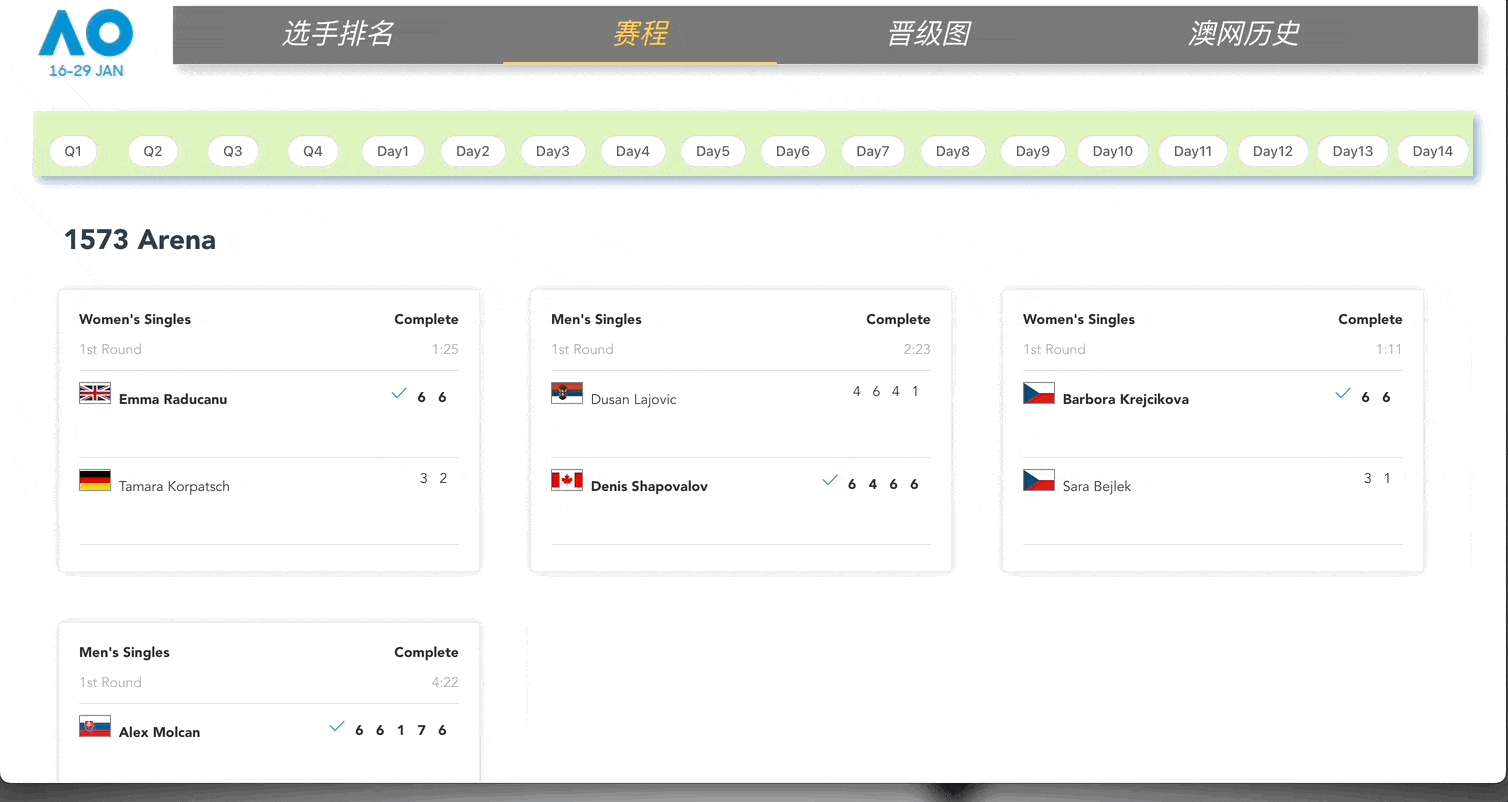Image resolution: width=1508 pixels, height=802 pixels.
Task: View matches for Day4
Action: (x=633, y=151)
